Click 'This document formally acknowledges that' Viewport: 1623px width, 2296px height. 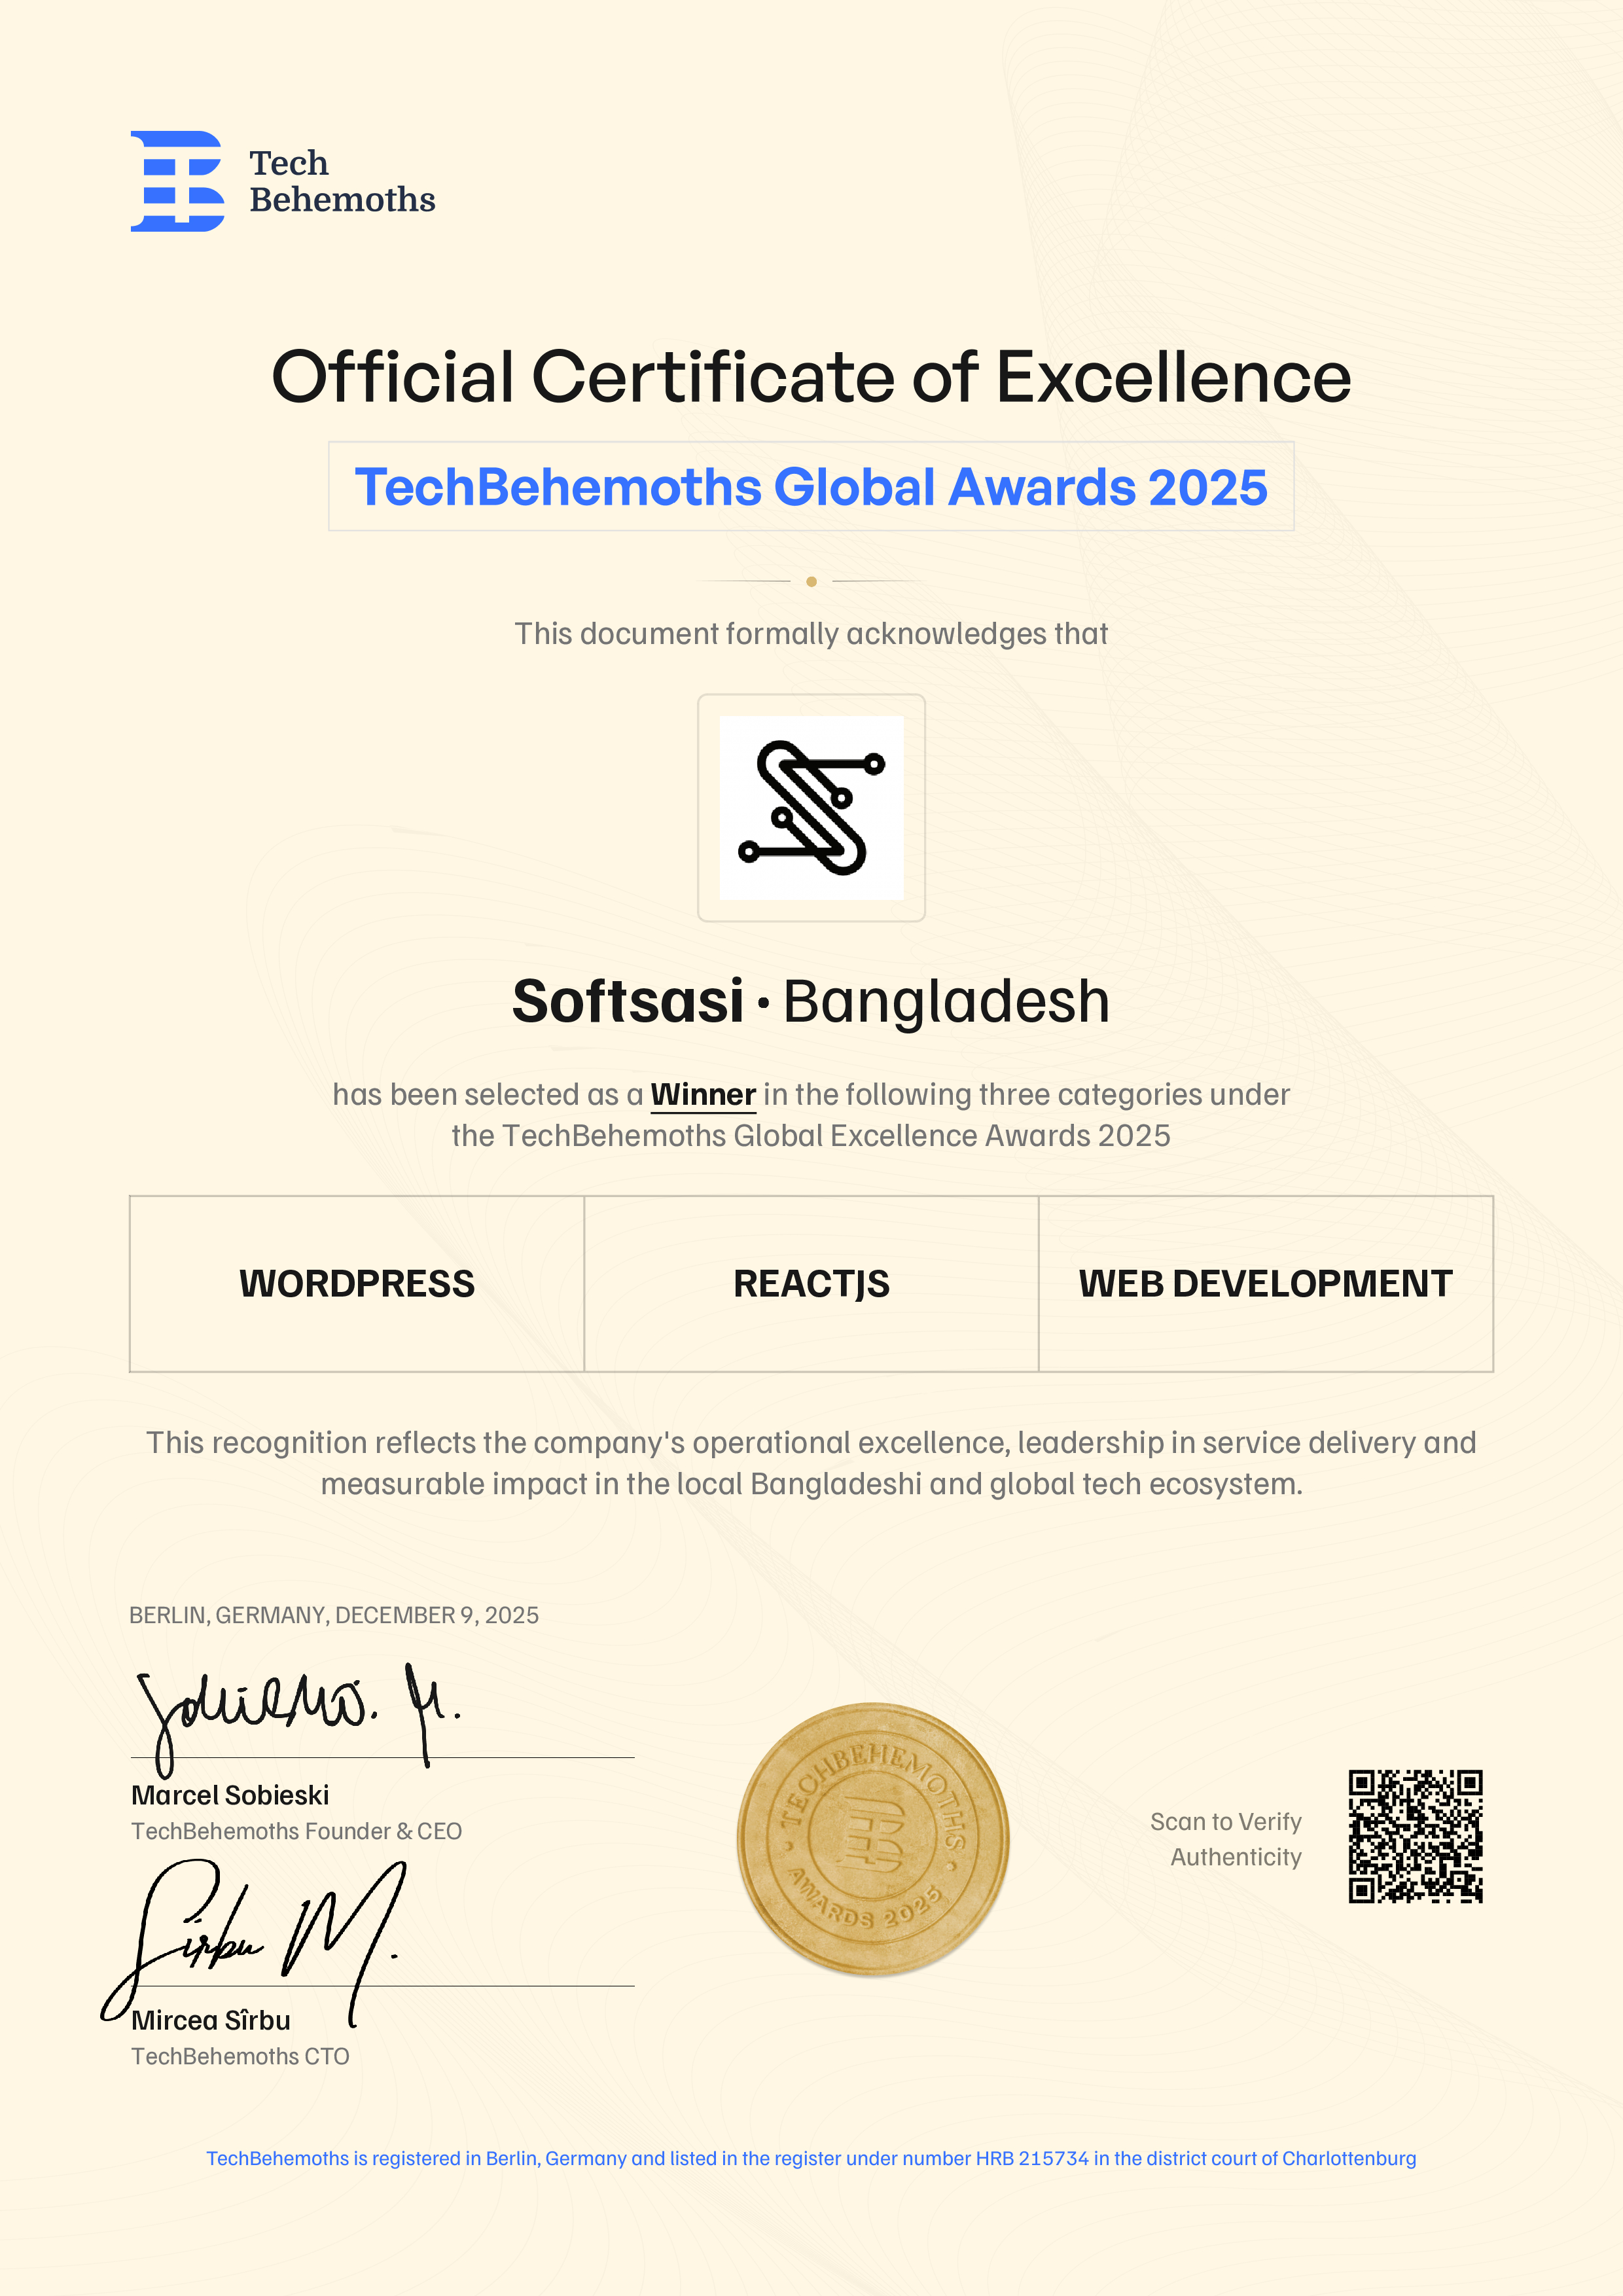[x=811, y=633]
